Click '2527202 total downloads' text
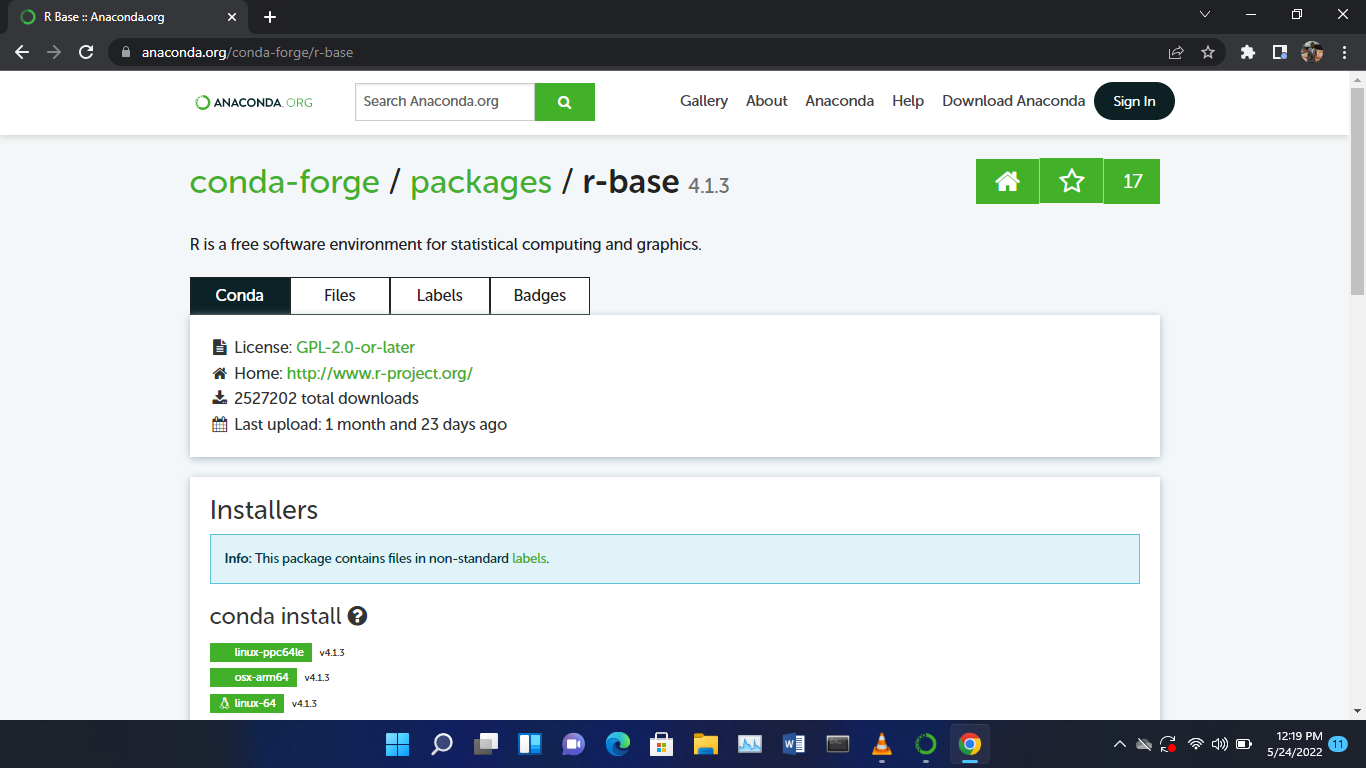 pos(326,398)
